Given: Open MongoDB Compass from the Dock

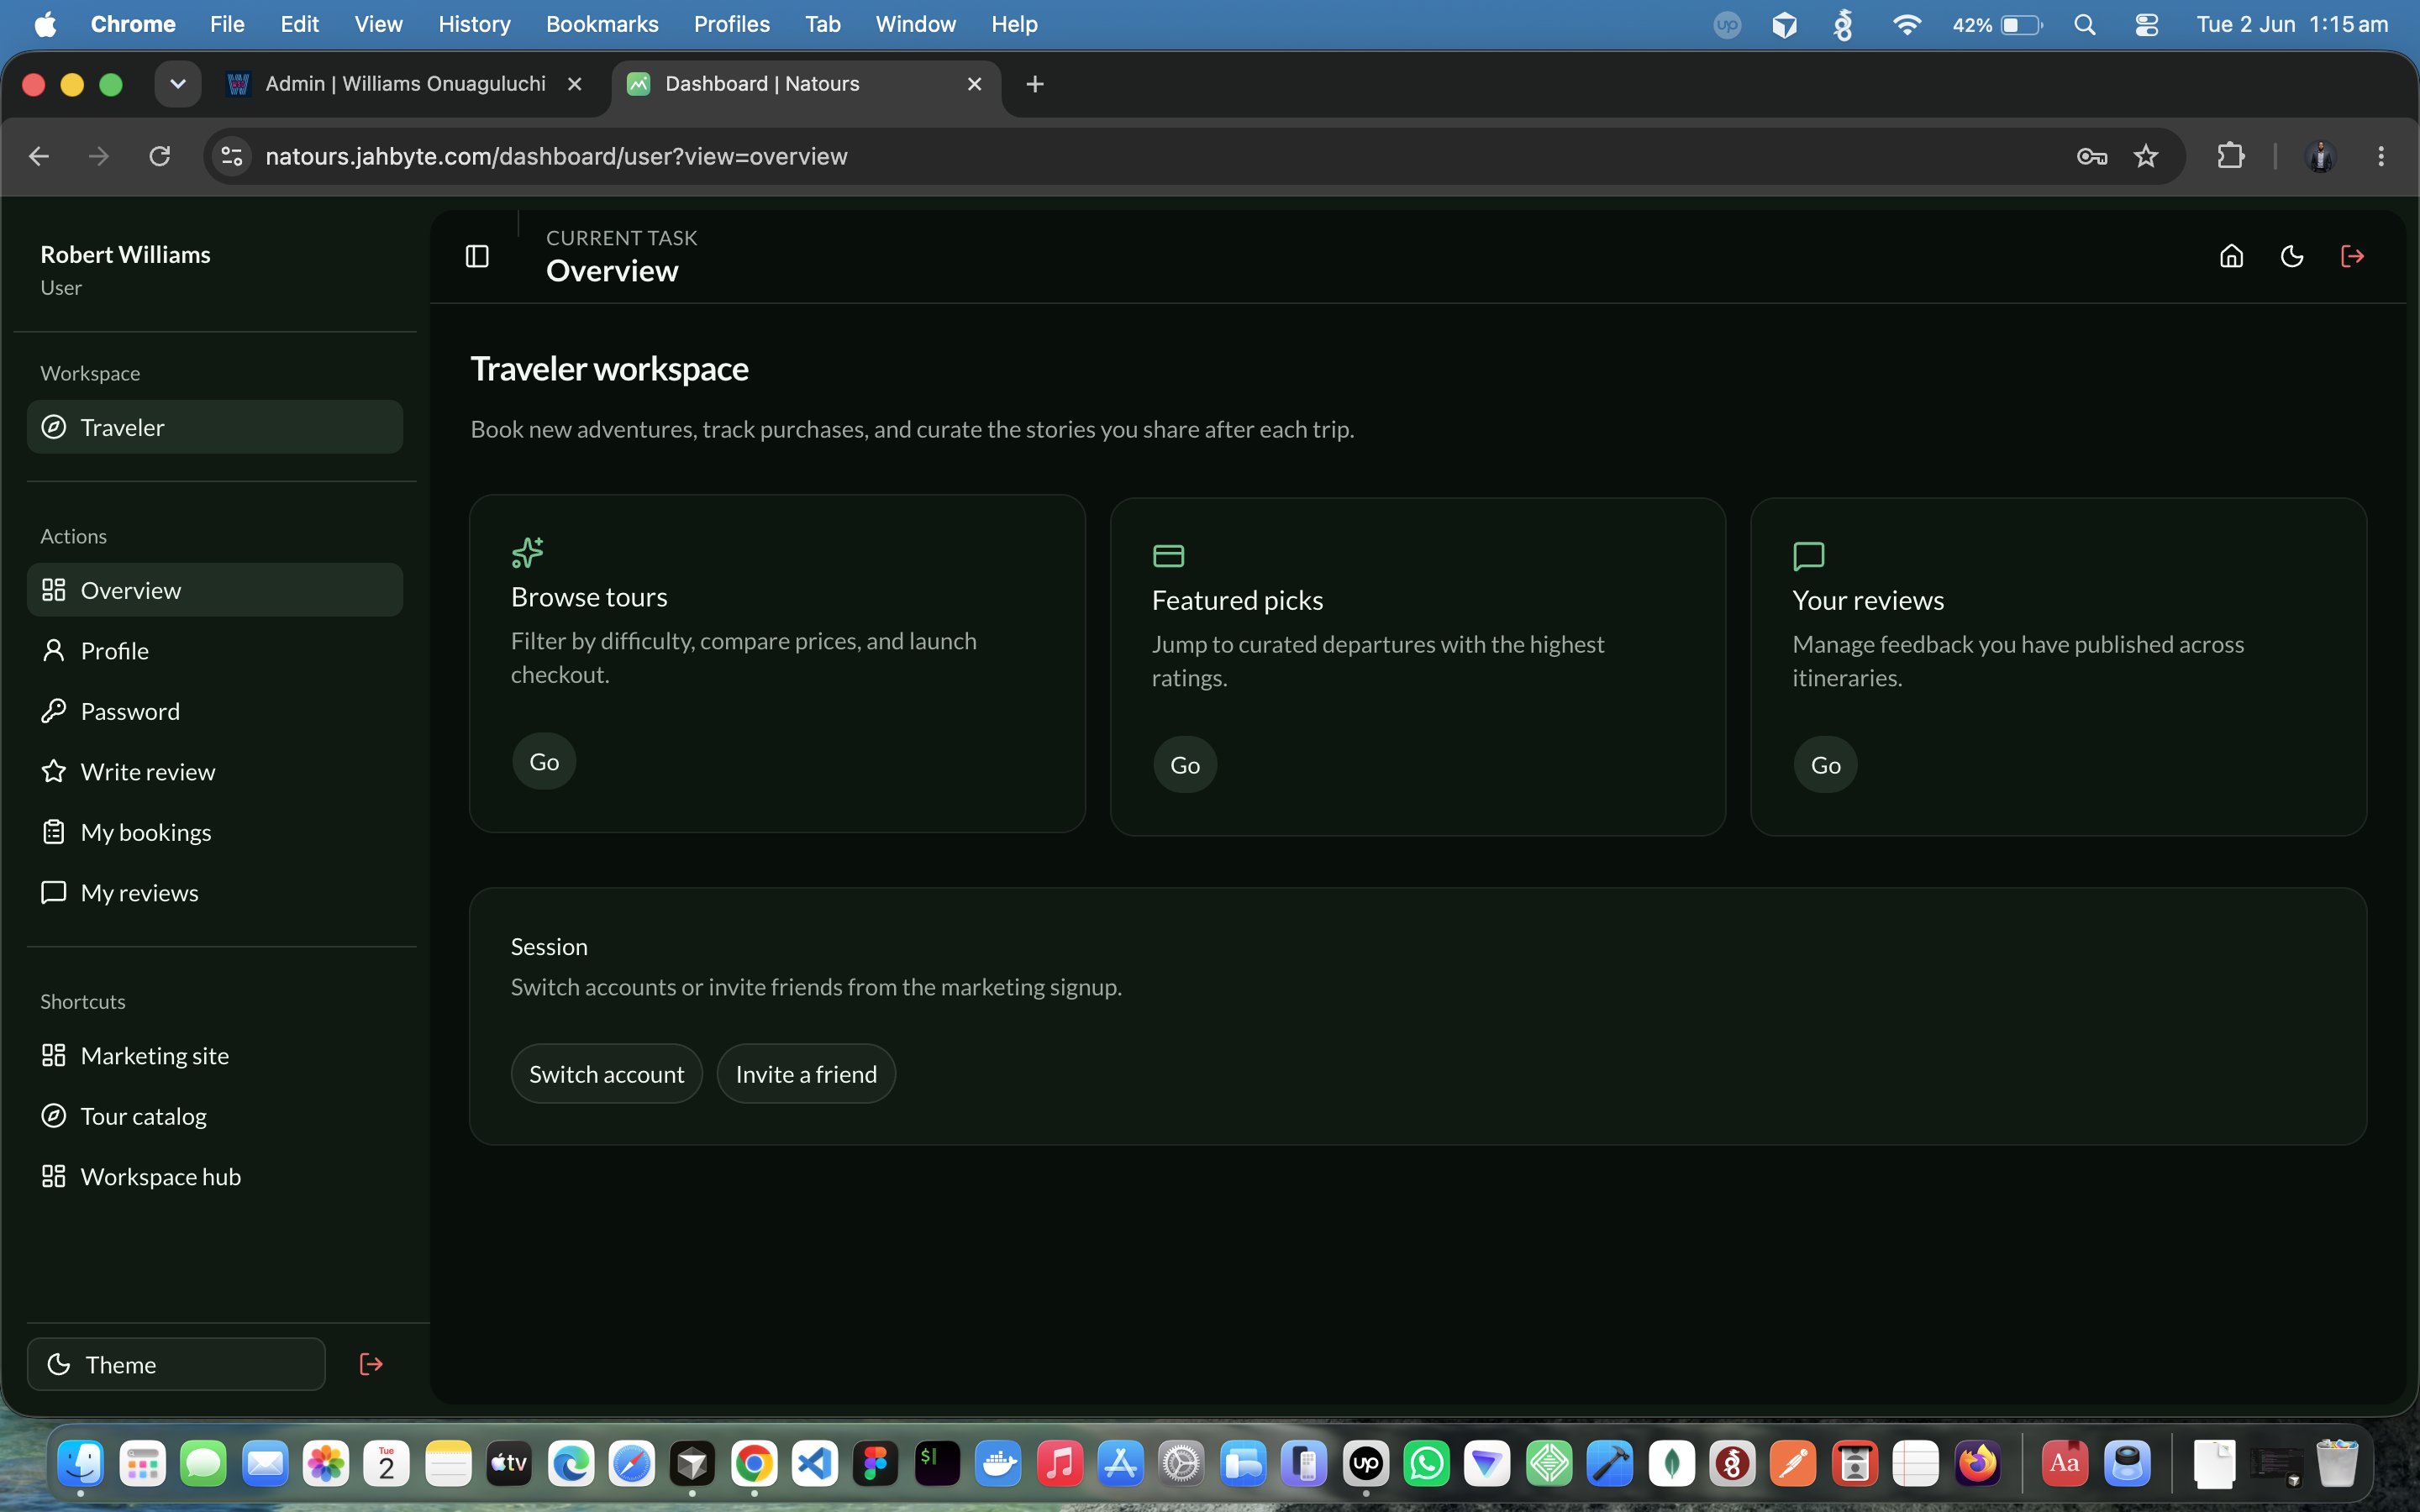Looking at the screenshot, I should click(x=1672, y=1464).
